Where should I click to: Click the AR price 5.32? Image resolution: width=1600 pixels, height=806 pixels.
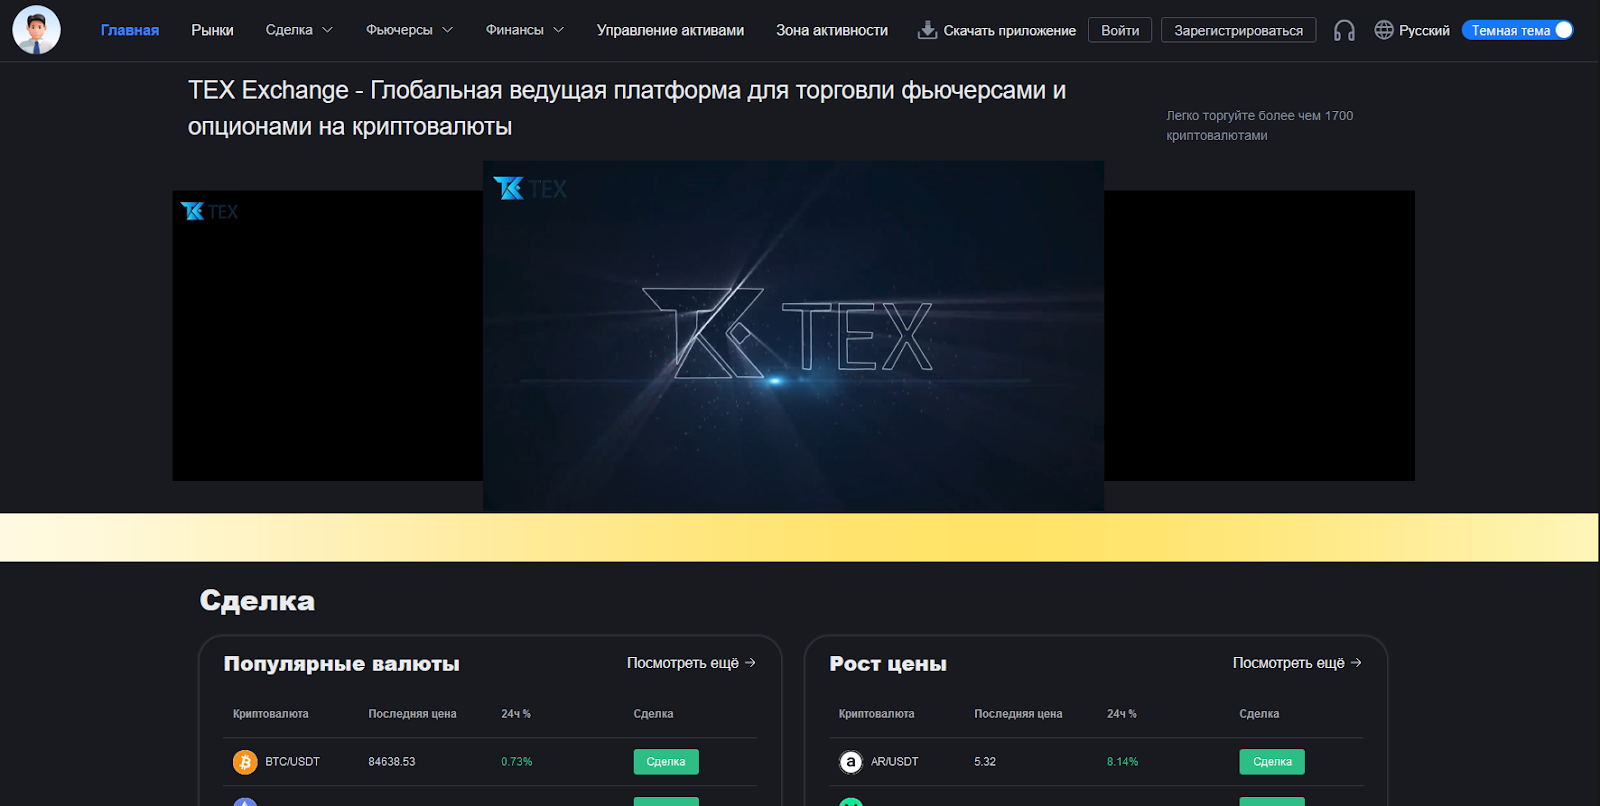click(985, 762)
